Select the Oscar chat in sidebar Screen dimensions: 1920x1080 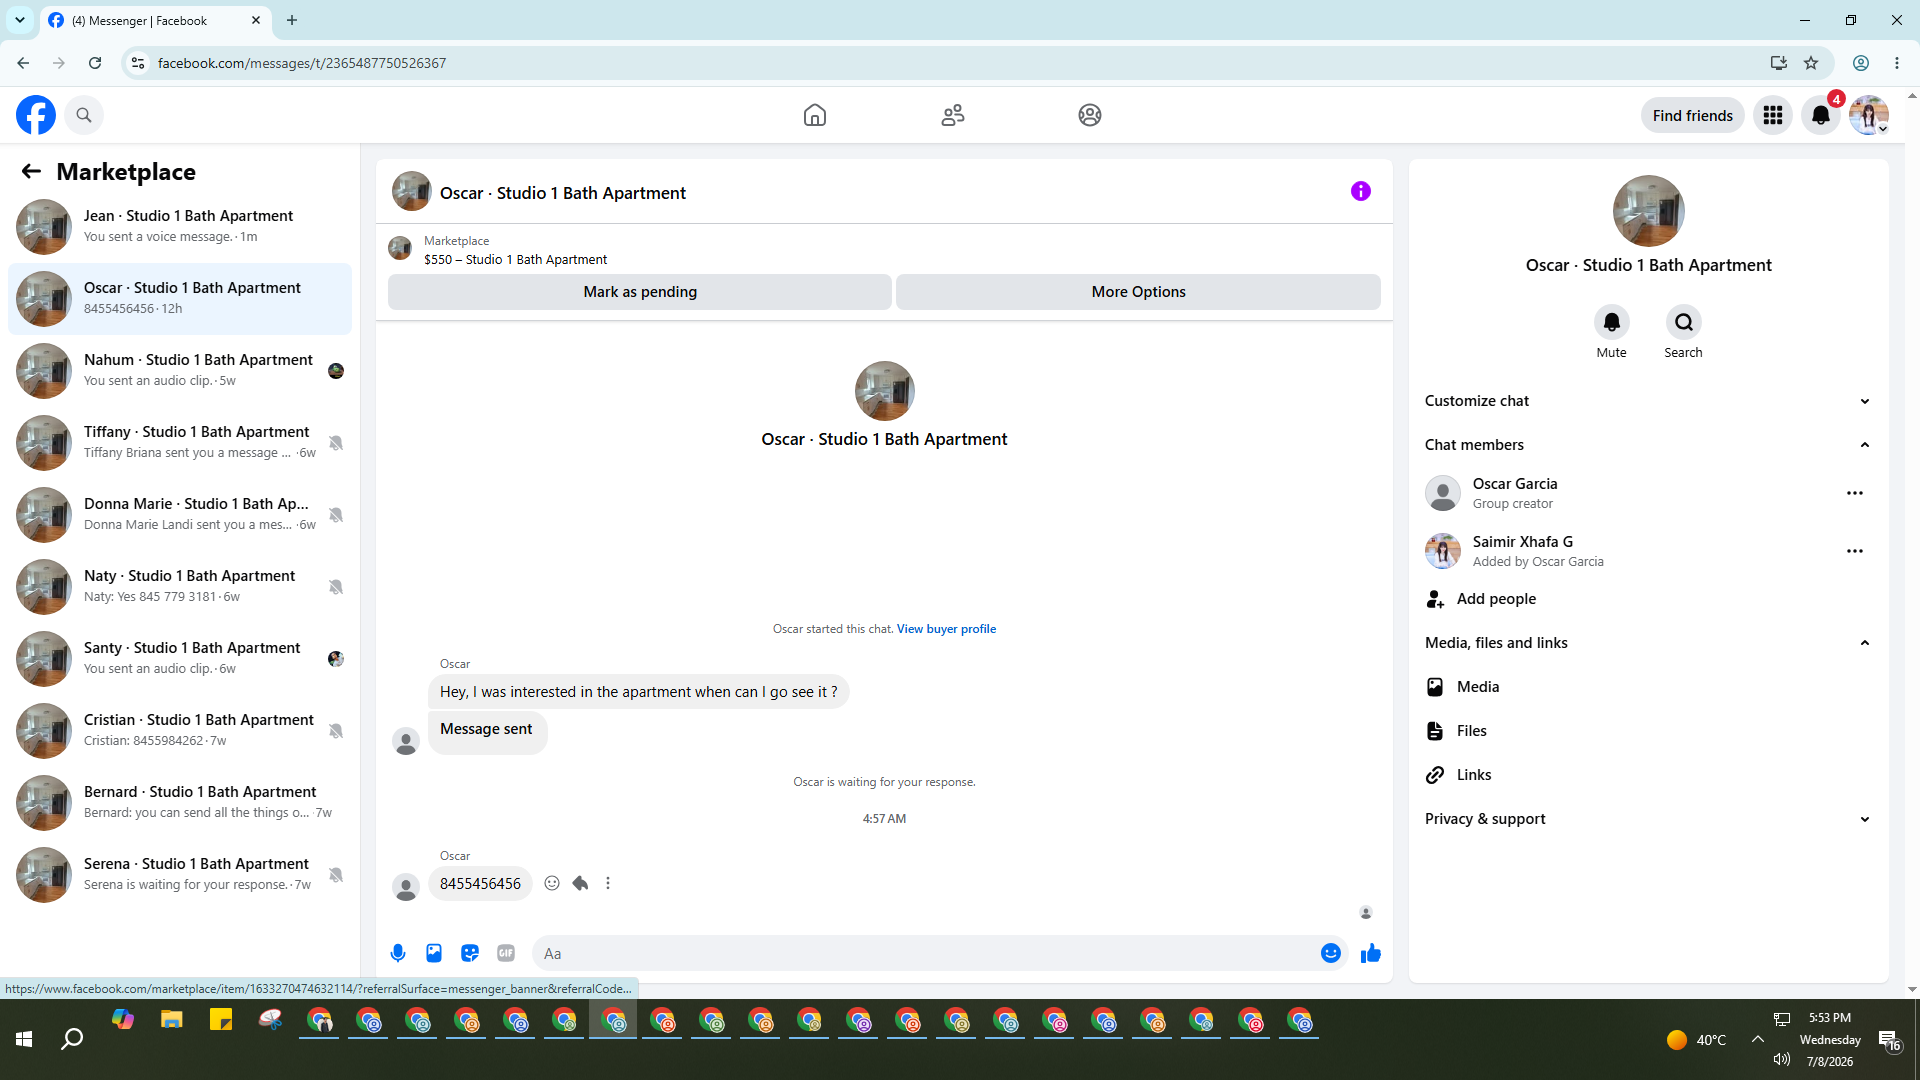[180, 299]
